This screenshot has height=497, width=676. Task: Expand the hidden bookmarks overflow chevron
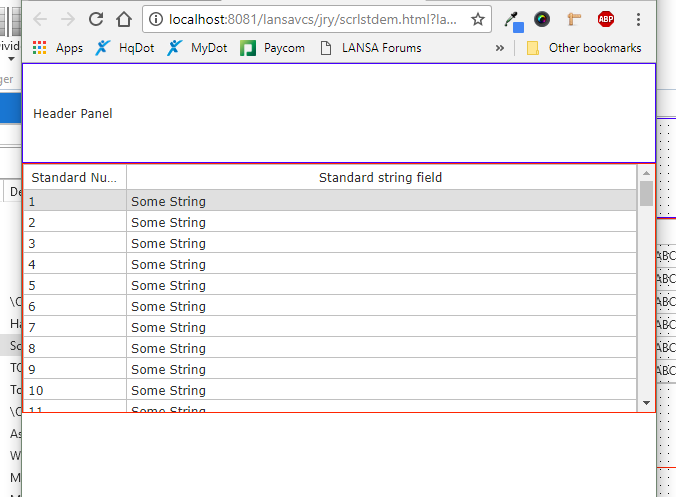click(500, 48)
